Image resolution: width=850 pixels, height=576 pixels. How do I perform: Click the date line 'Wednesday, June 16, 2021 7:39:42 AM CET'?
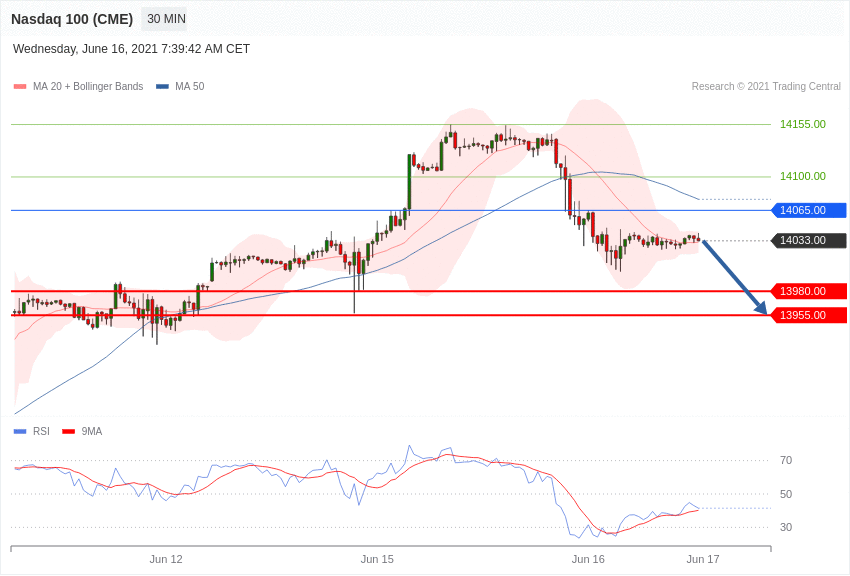pyautogui.click(x=131, y=49)
